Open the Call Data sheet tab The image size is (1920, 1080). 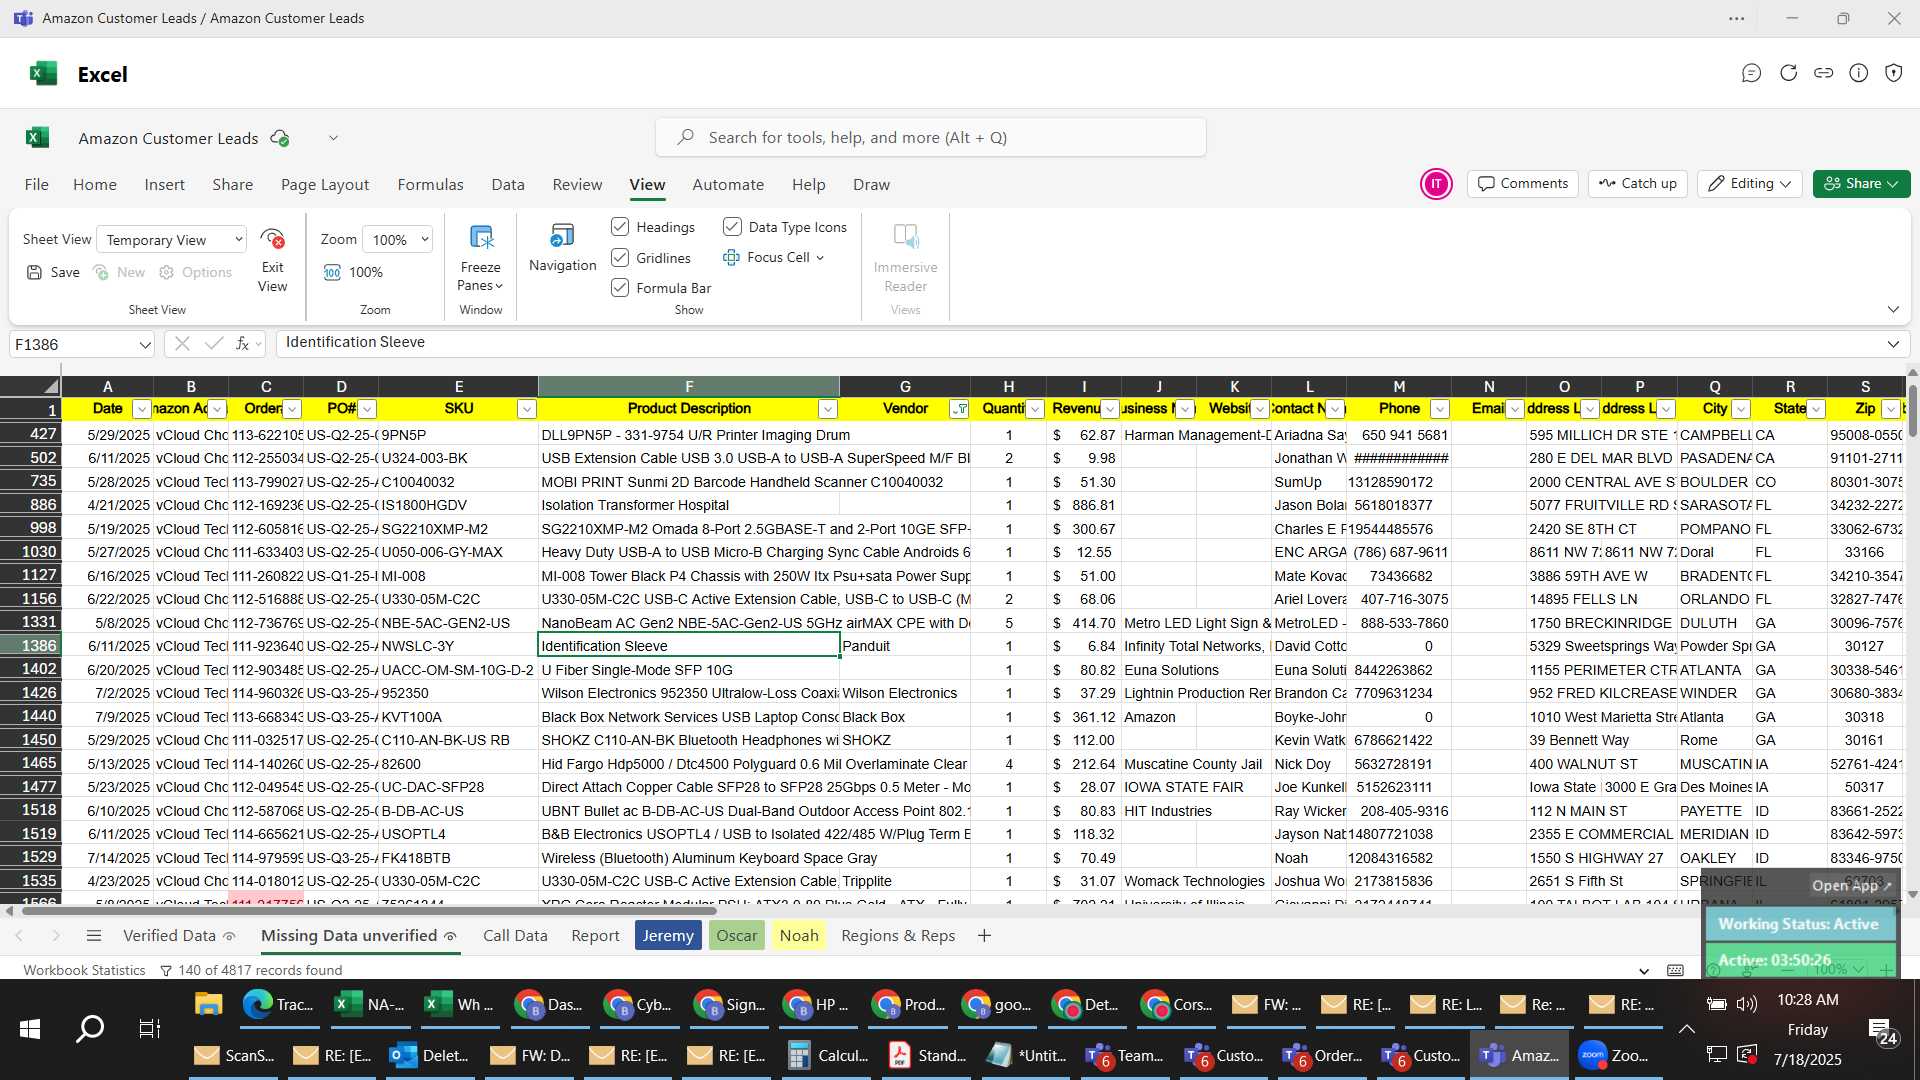pos(515,935)
